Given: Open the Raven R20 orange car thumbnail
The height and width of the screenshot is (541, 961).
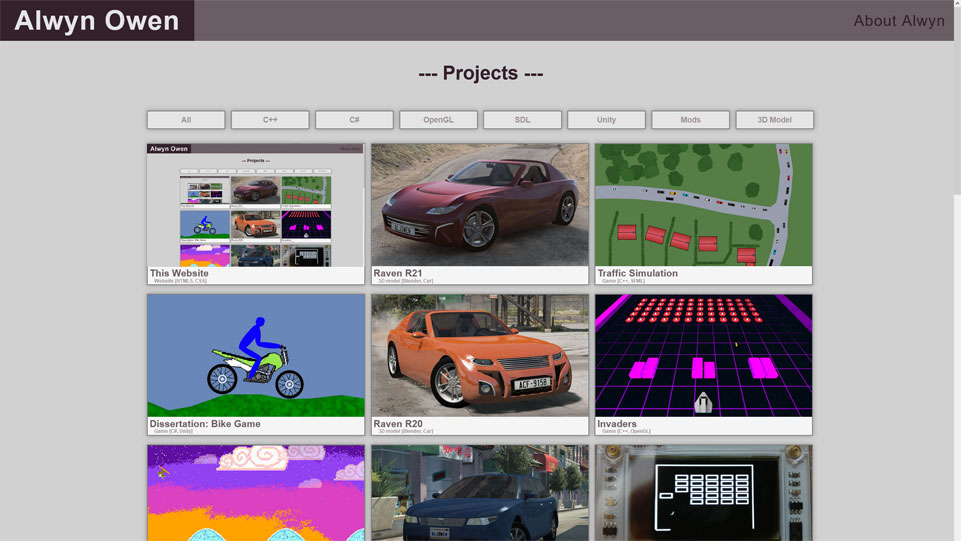Looking at the screenshot, I should click(480, 356).
